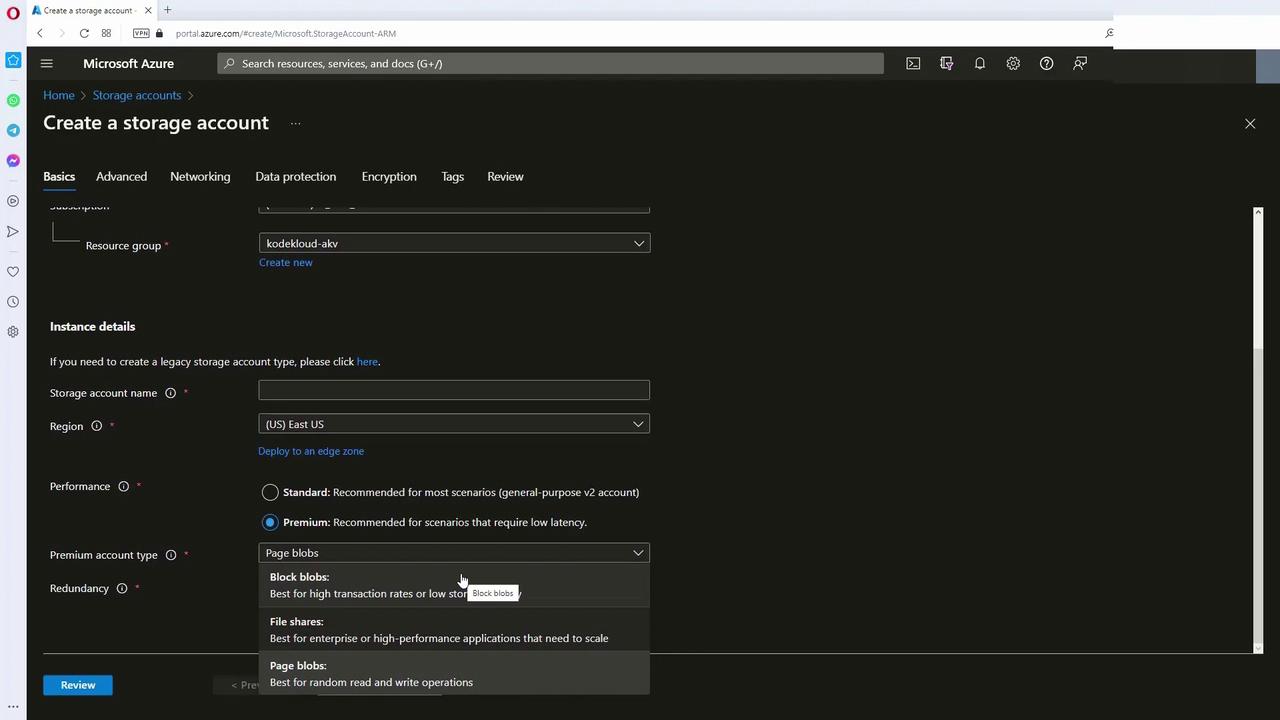Expand the Resource group dropdown

tap(454, 243)
